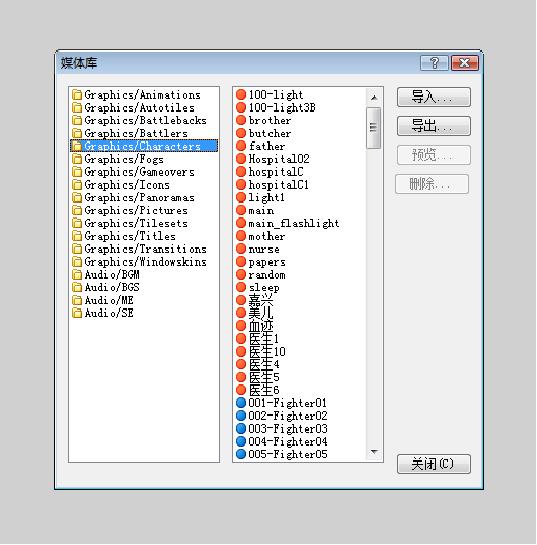Click the 关闭(C) close button

coord(433,464)
